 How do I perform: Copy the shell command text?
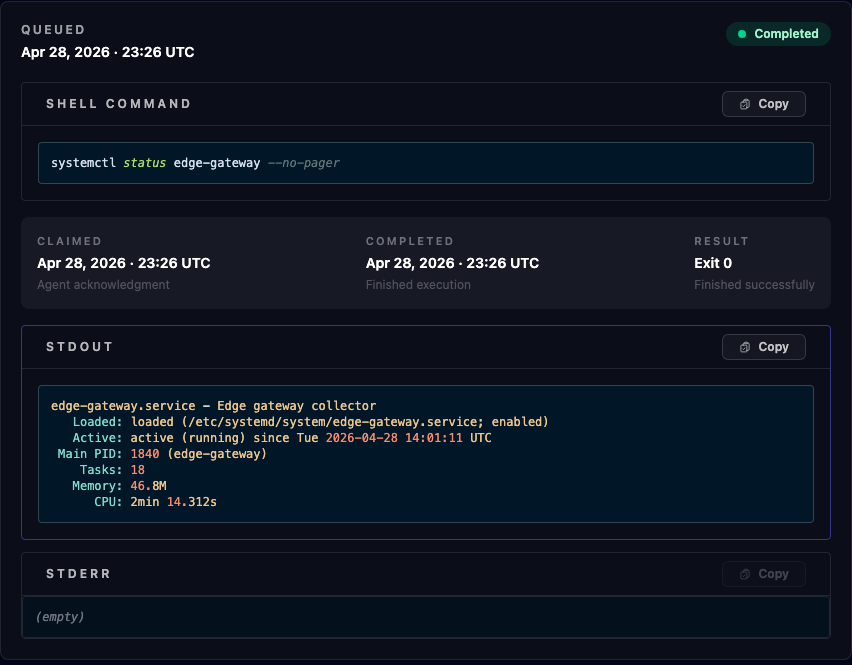pyautogui.click(x=763, y=104)
